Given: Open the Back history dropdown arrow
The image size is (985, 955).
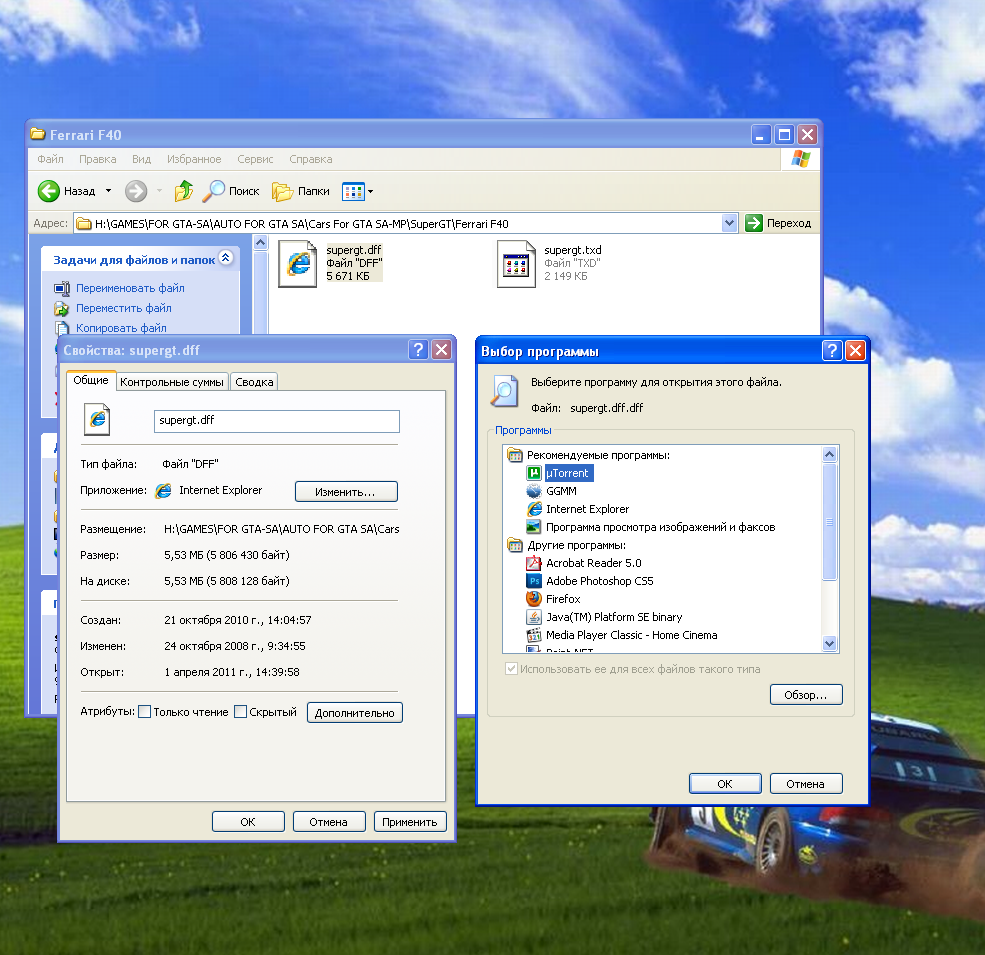Looking at the screenshot, I should (x=108, y=191).
